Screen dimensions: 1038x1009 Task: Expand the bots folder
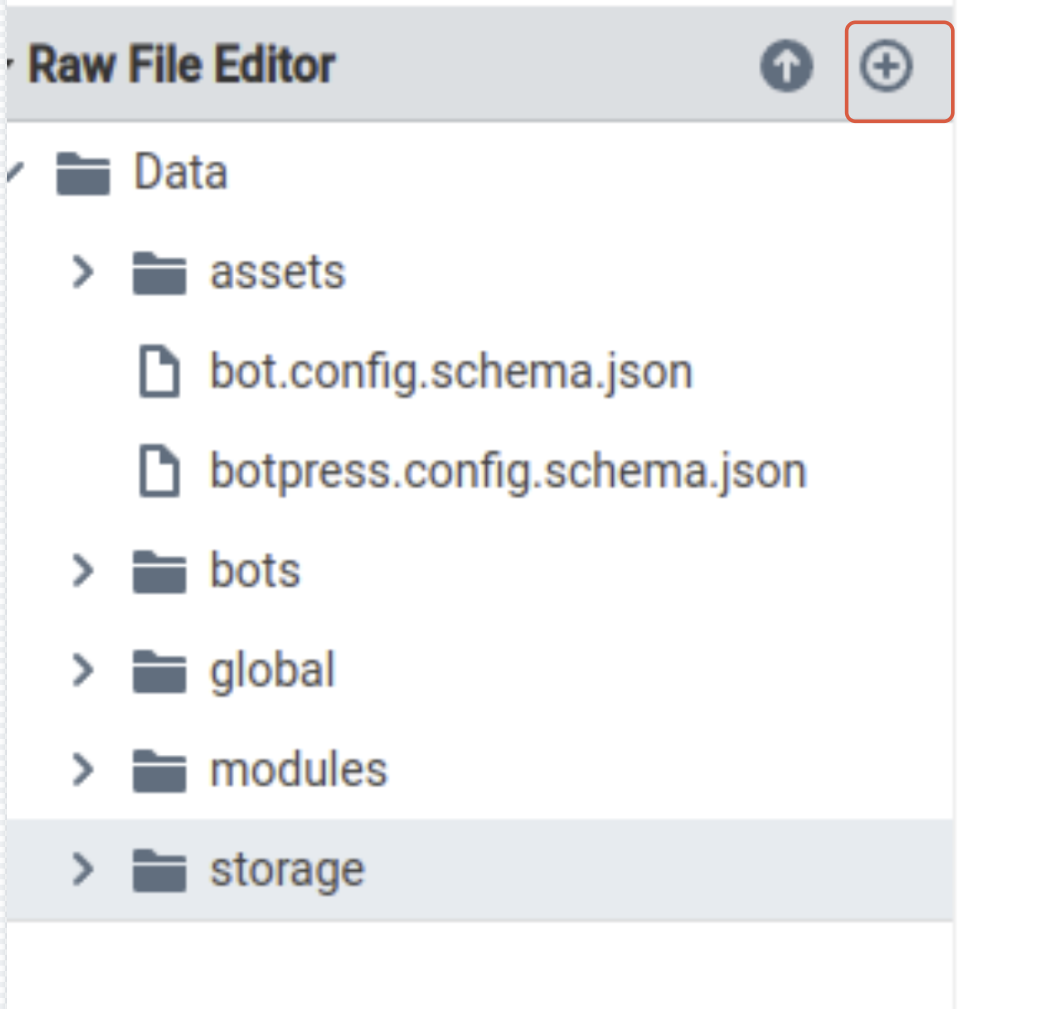coord(83,570)
